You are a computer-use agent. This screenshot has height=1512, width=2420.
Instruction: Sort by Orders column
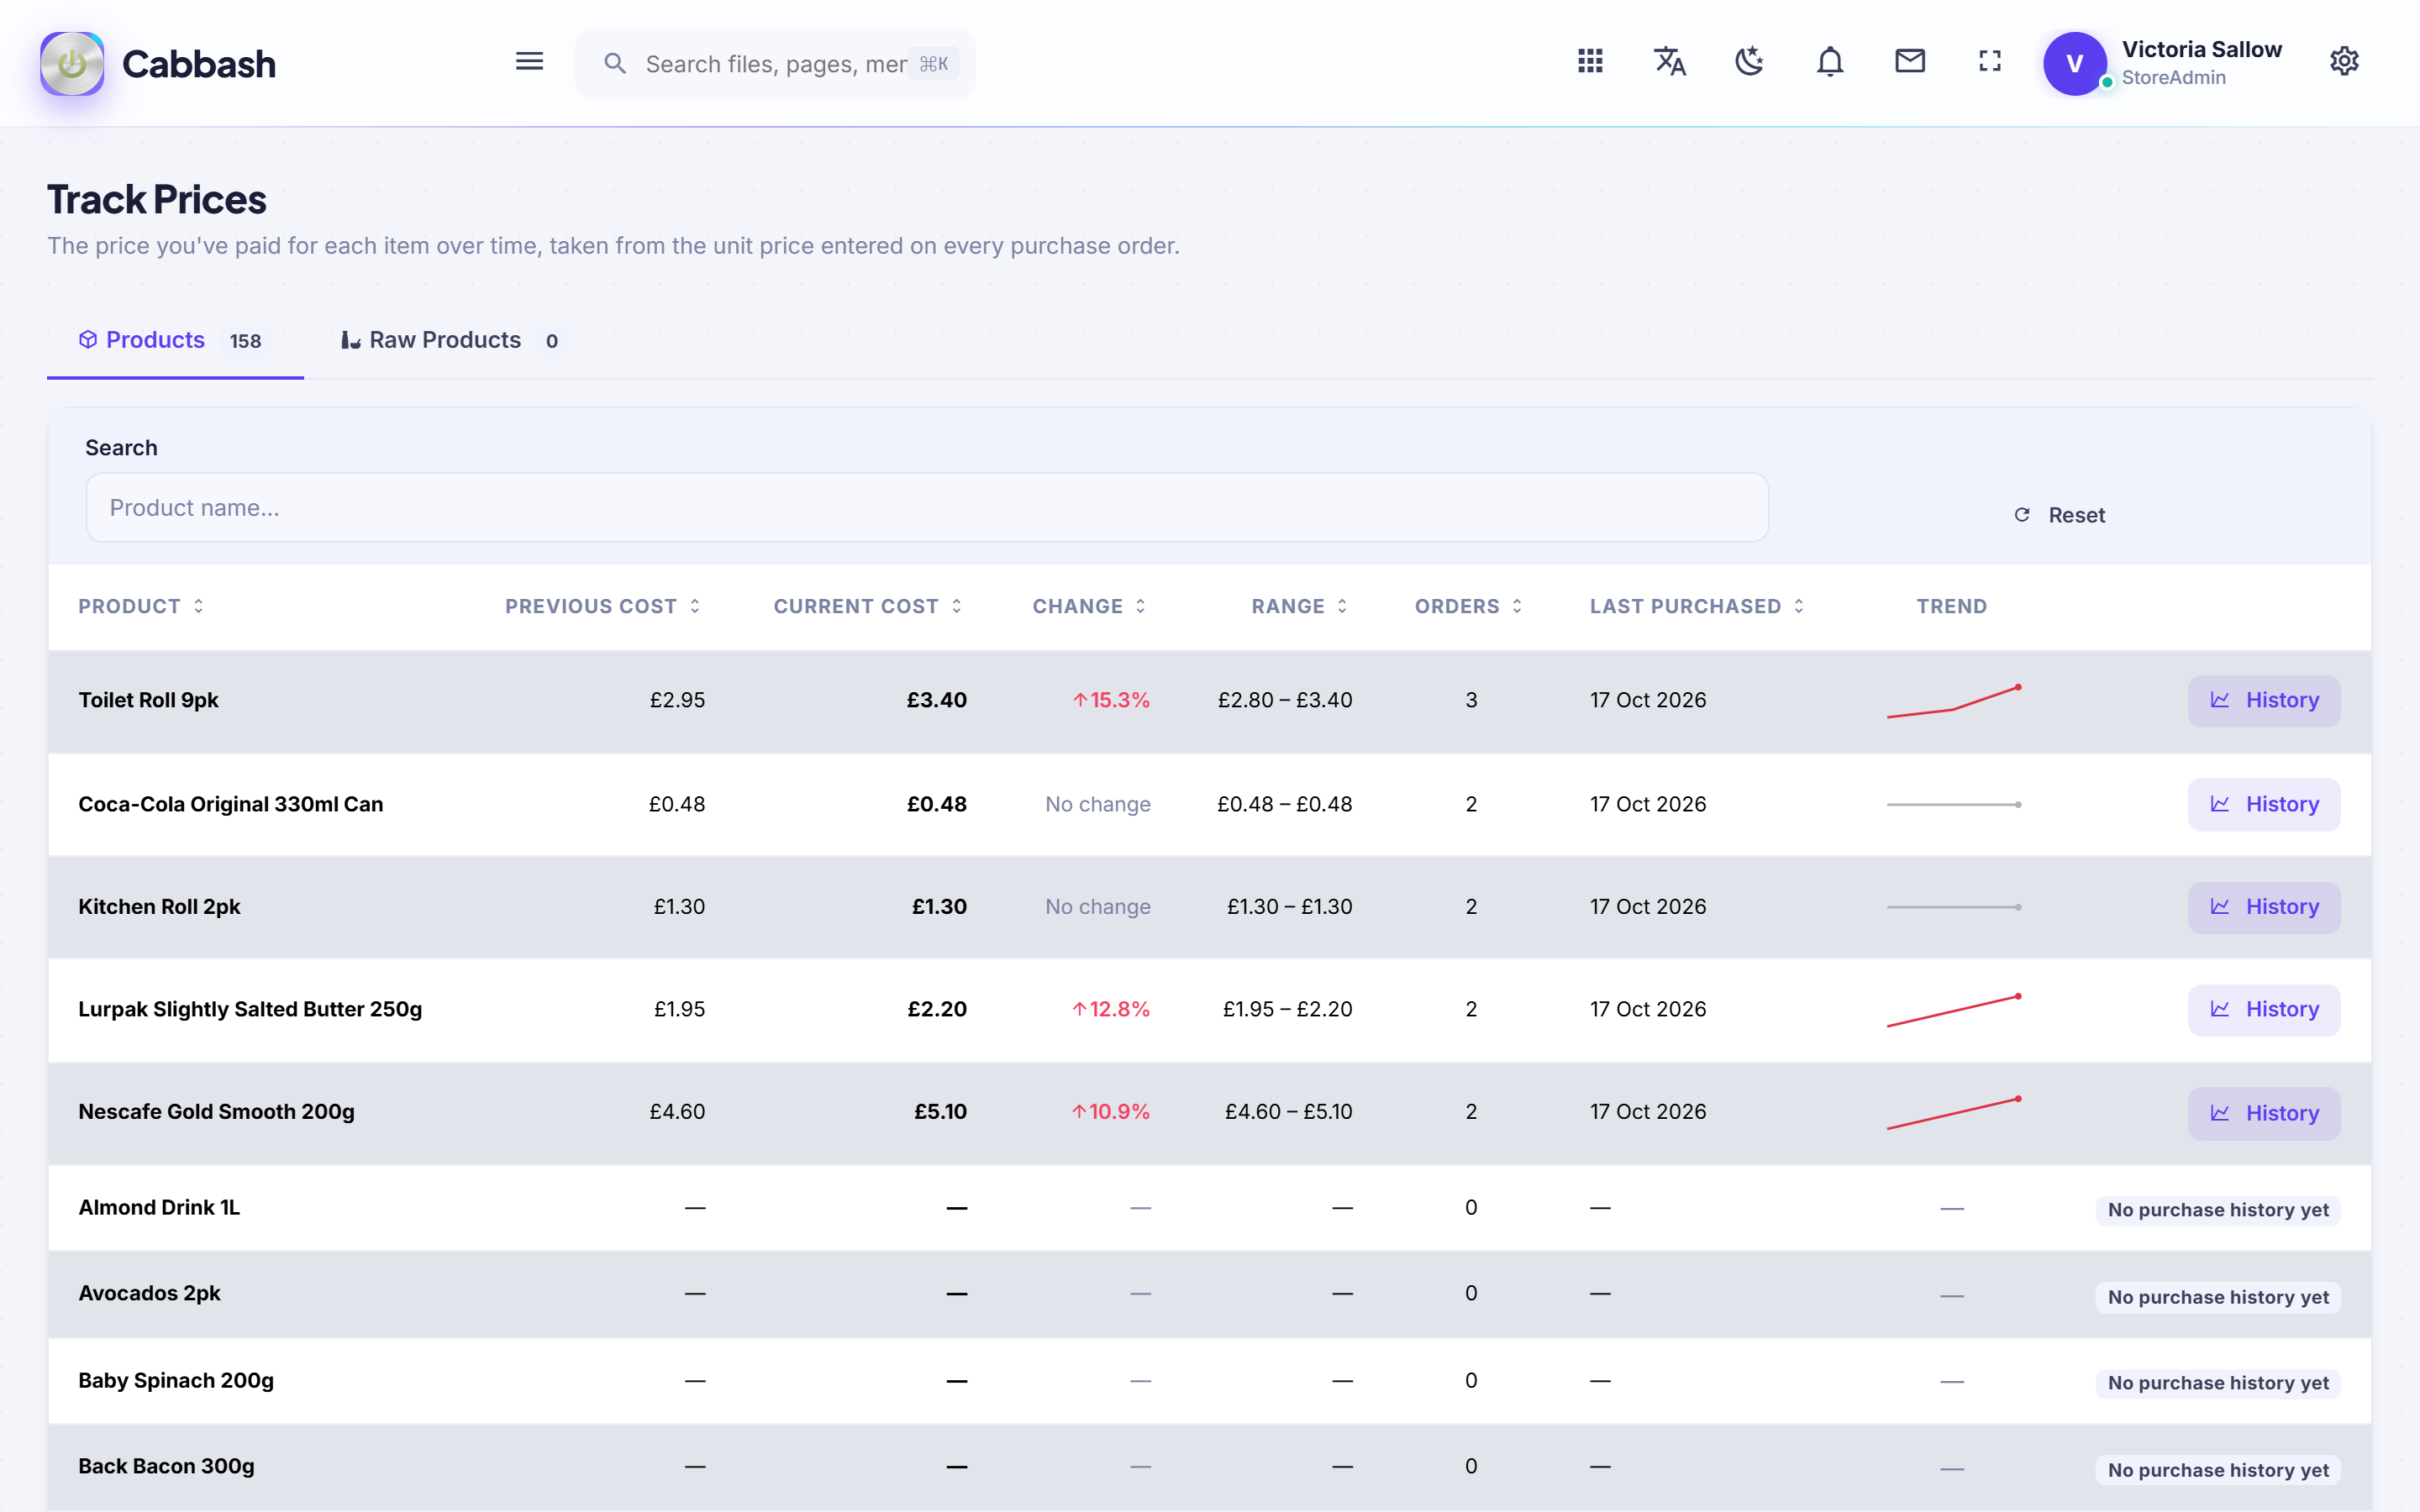pos(1468,606)
